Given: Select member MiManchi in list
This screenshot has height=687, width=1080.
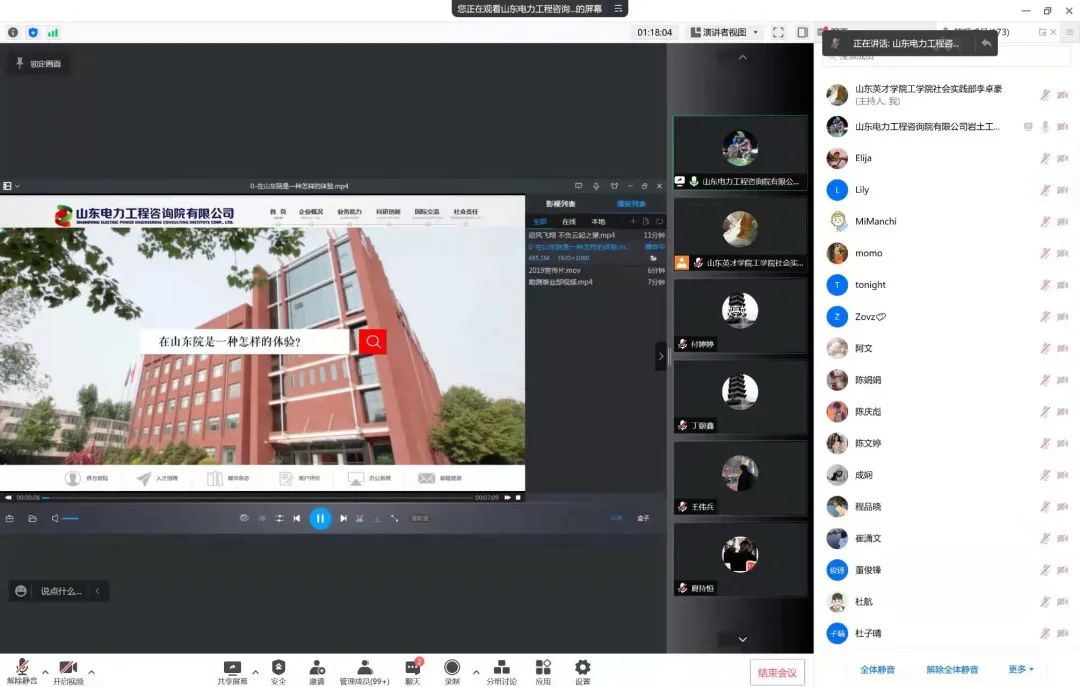Looking at the screenshot, I should 948,221.
